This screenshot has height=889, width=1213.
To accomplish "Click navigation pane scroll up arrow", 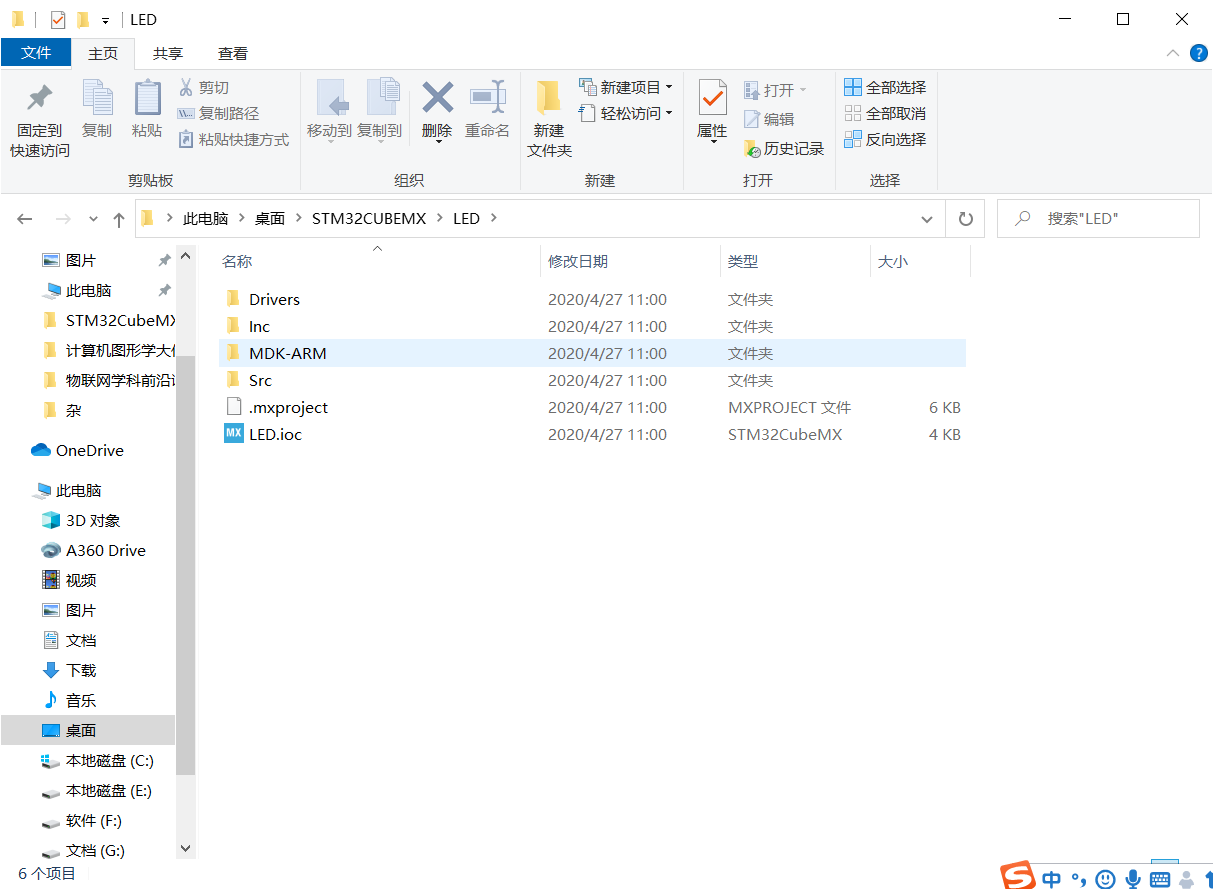I will click(185, 256).
